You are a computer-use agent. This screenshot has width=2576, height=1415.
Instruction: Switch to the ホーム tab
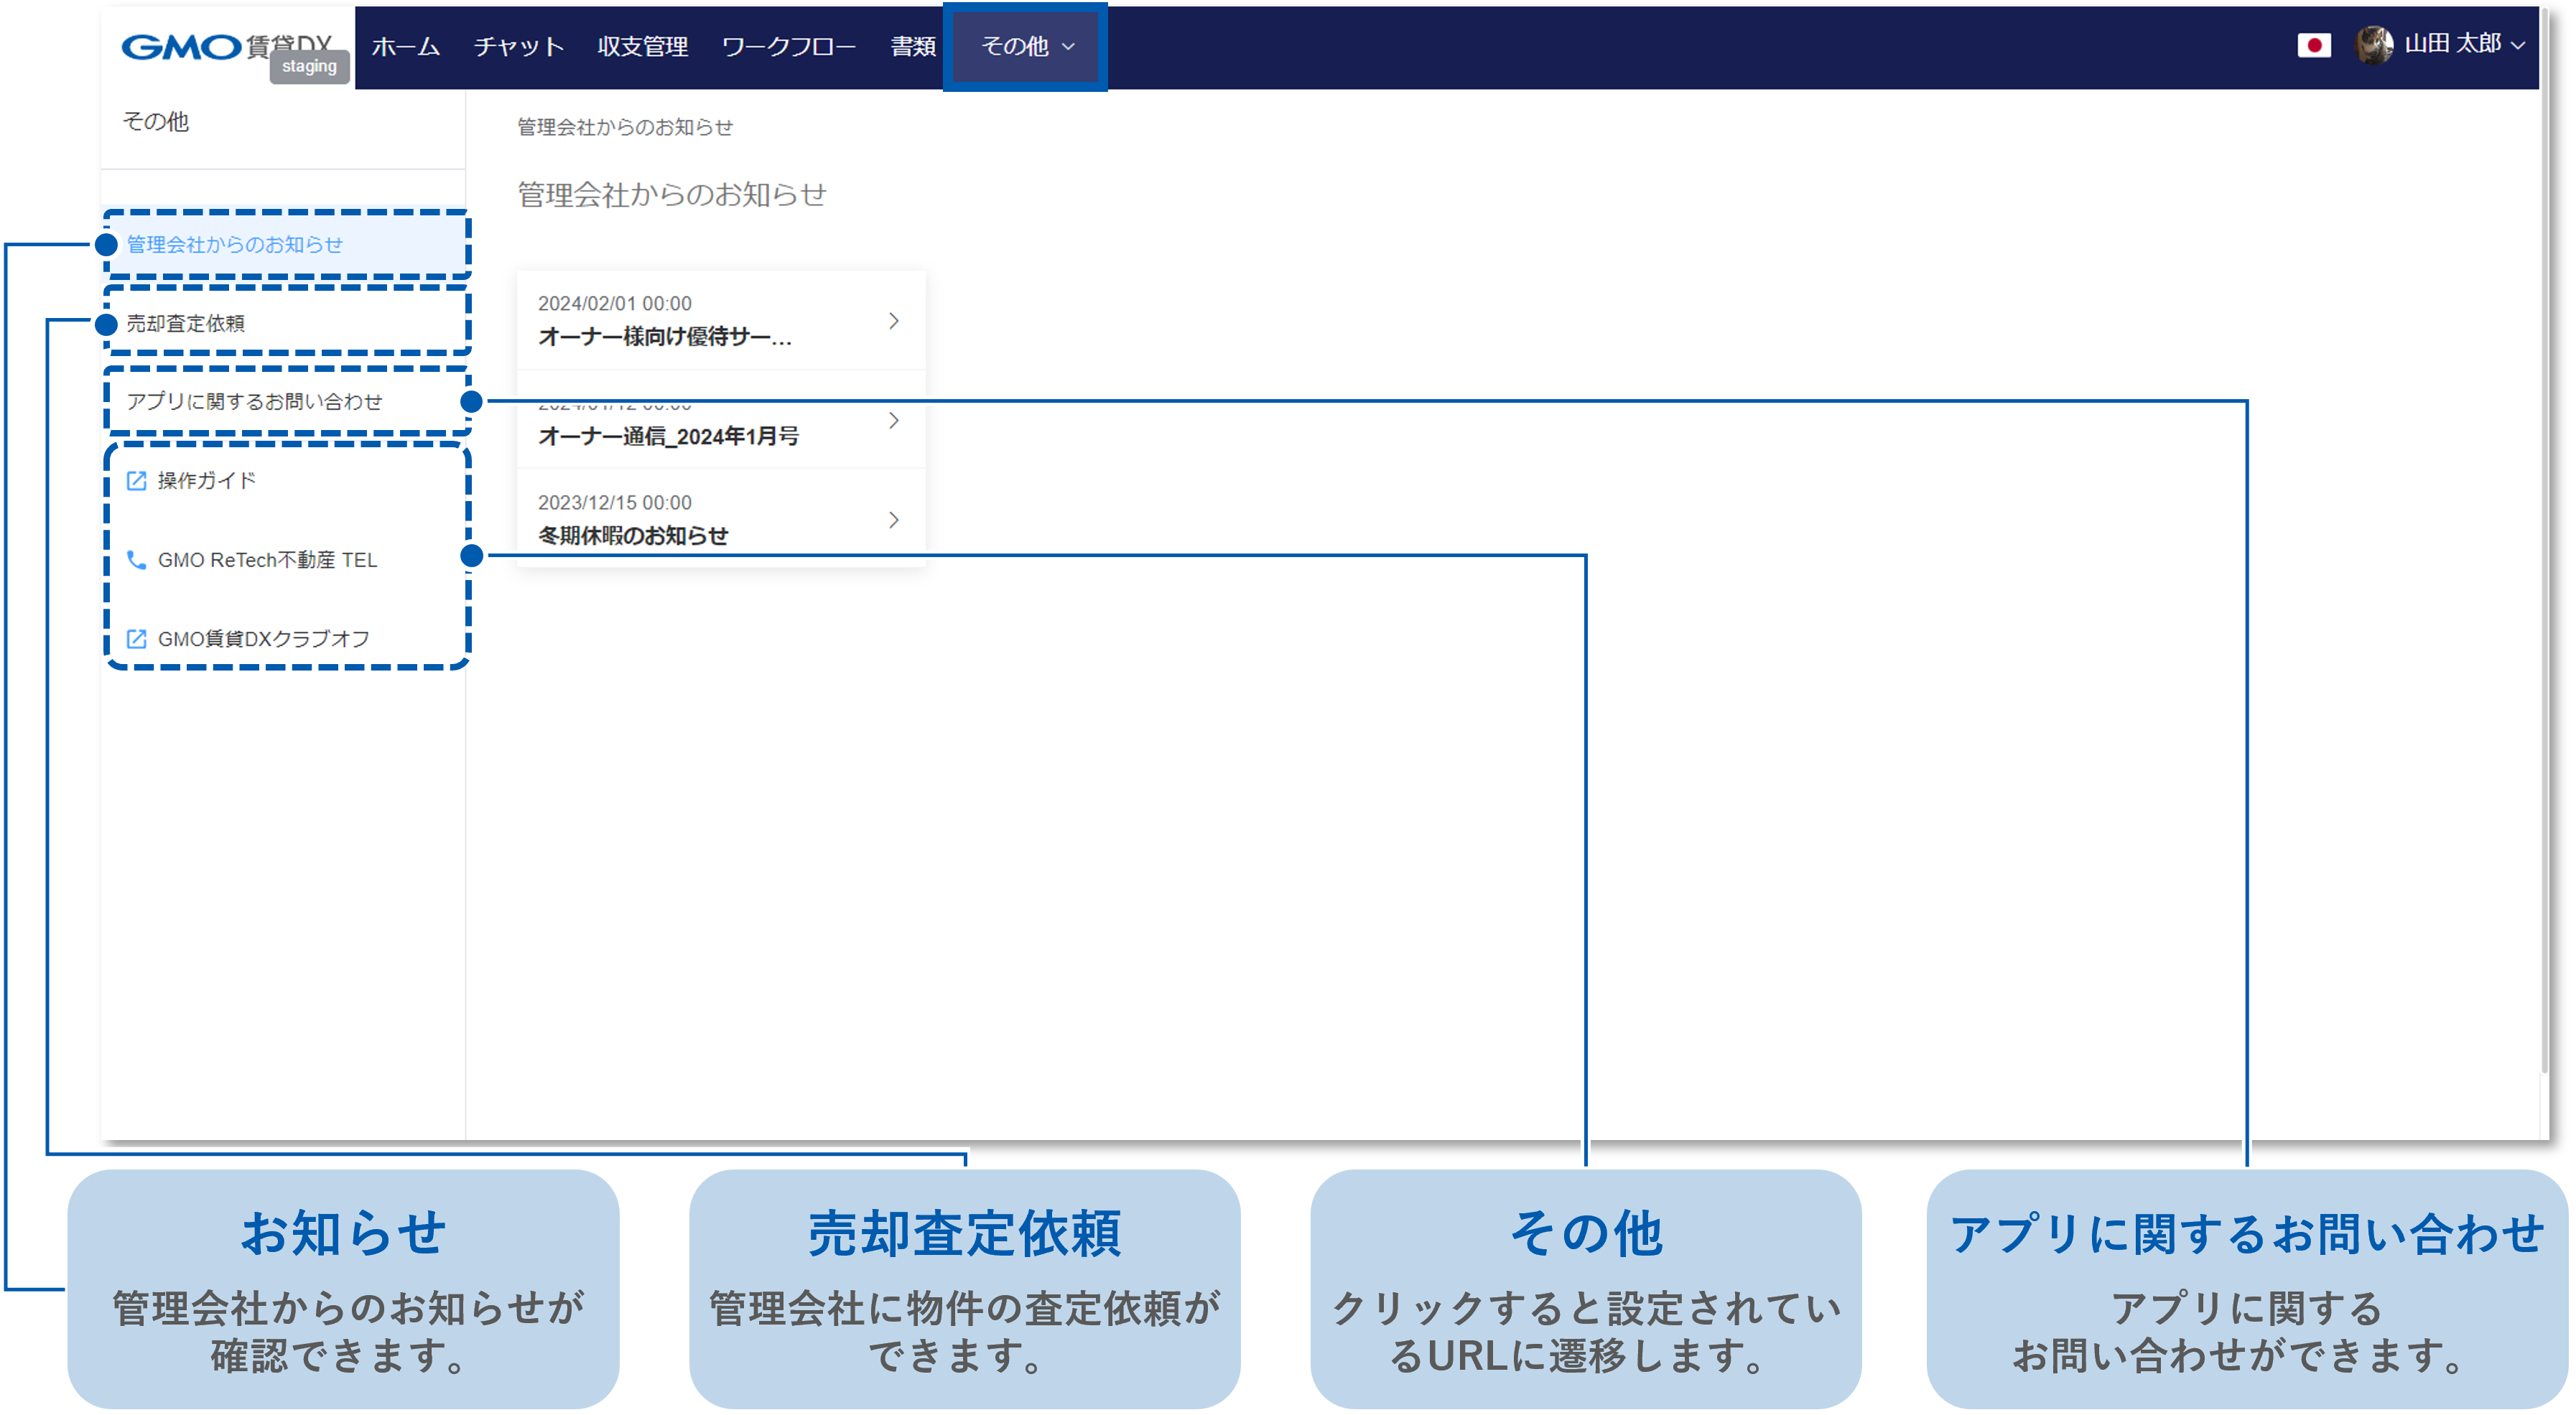[x=404, y=46]
